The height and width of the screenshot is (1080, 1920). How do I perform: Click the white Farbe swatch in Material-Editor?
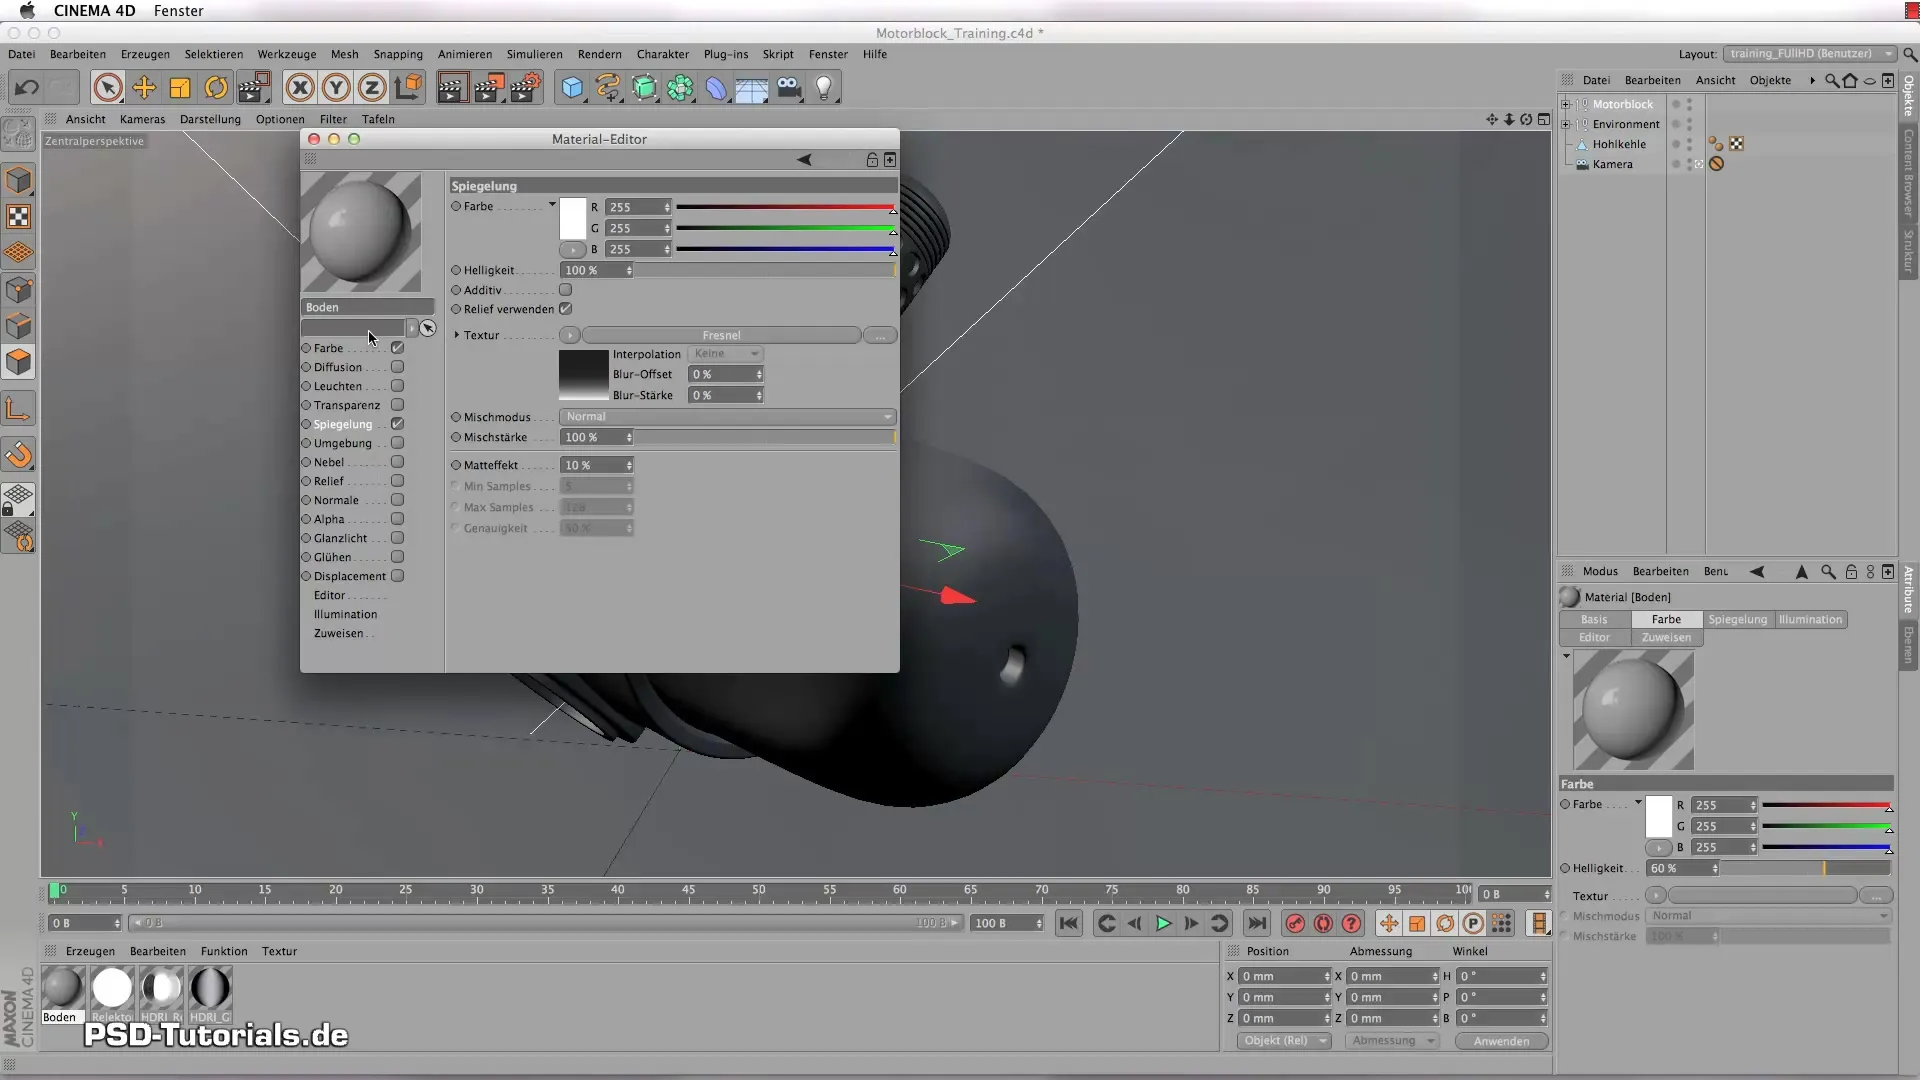tap(572, 218)
